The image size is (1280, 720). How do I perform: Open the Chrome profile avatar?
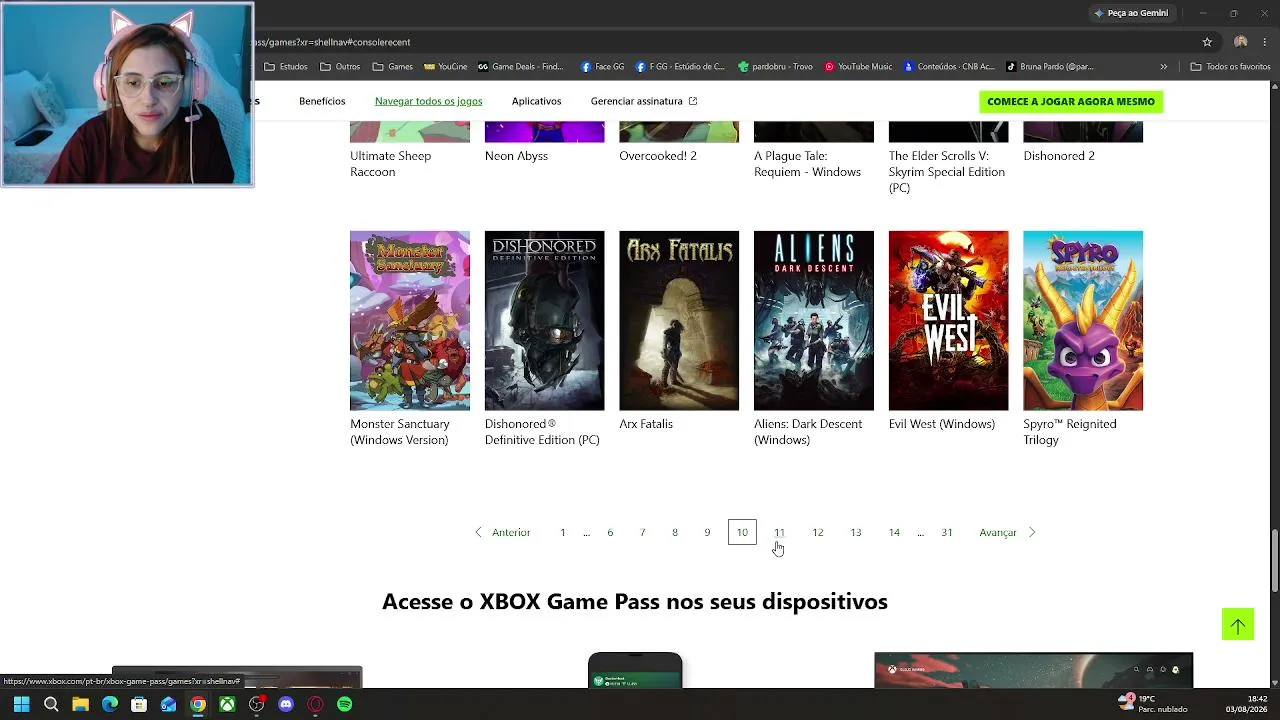pos(1240,42)
